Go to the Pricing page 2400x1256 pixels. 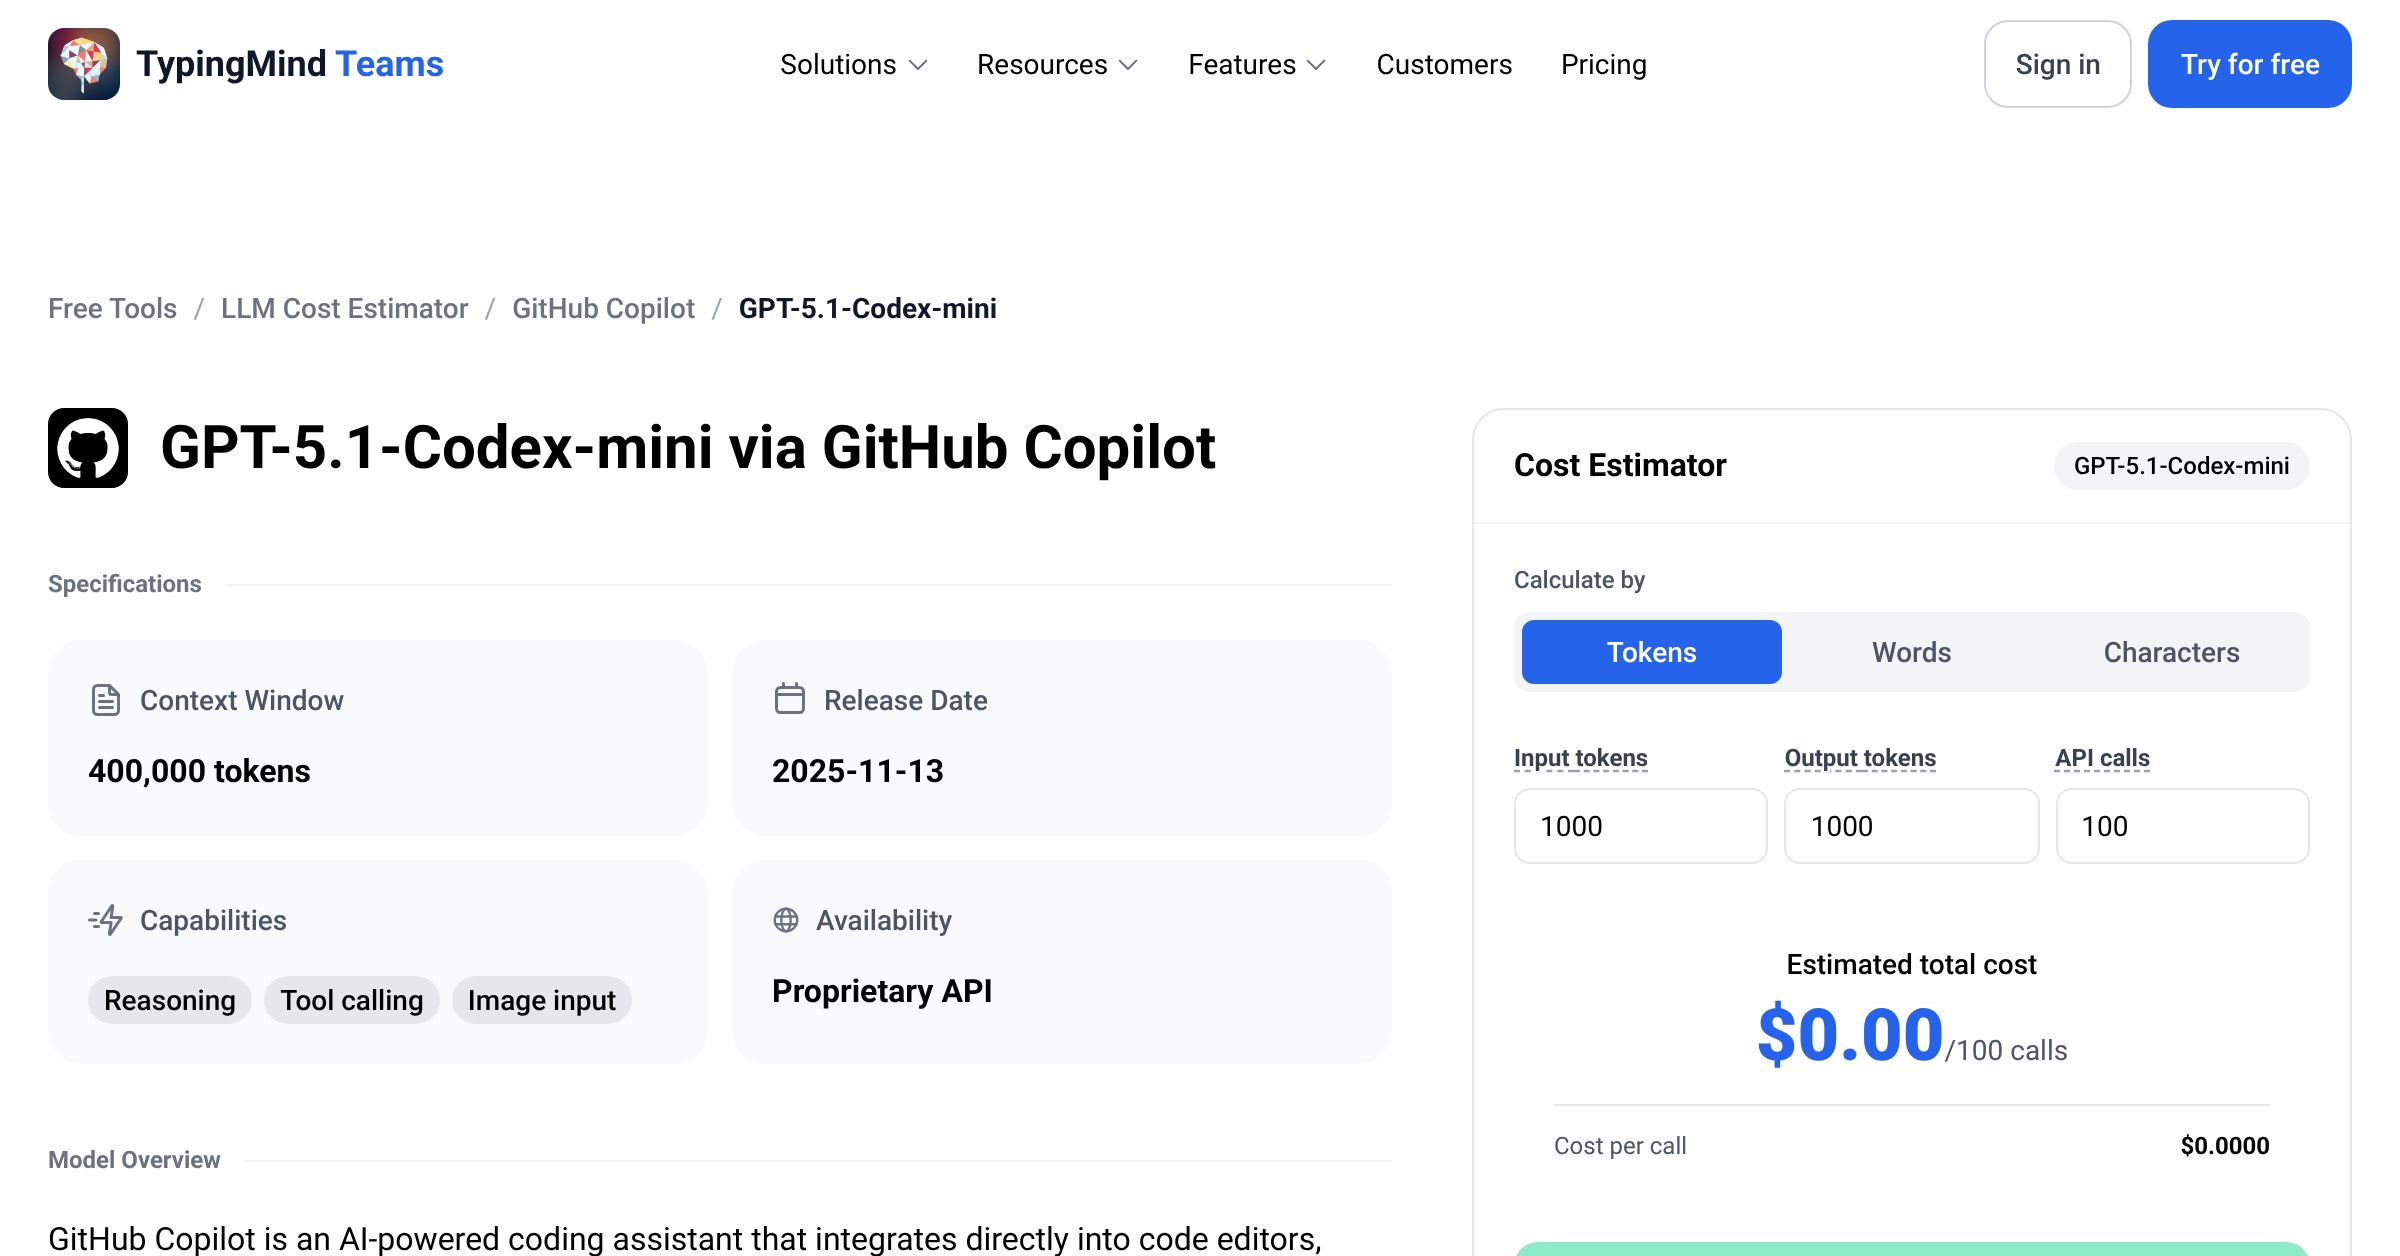[1603, 64]
